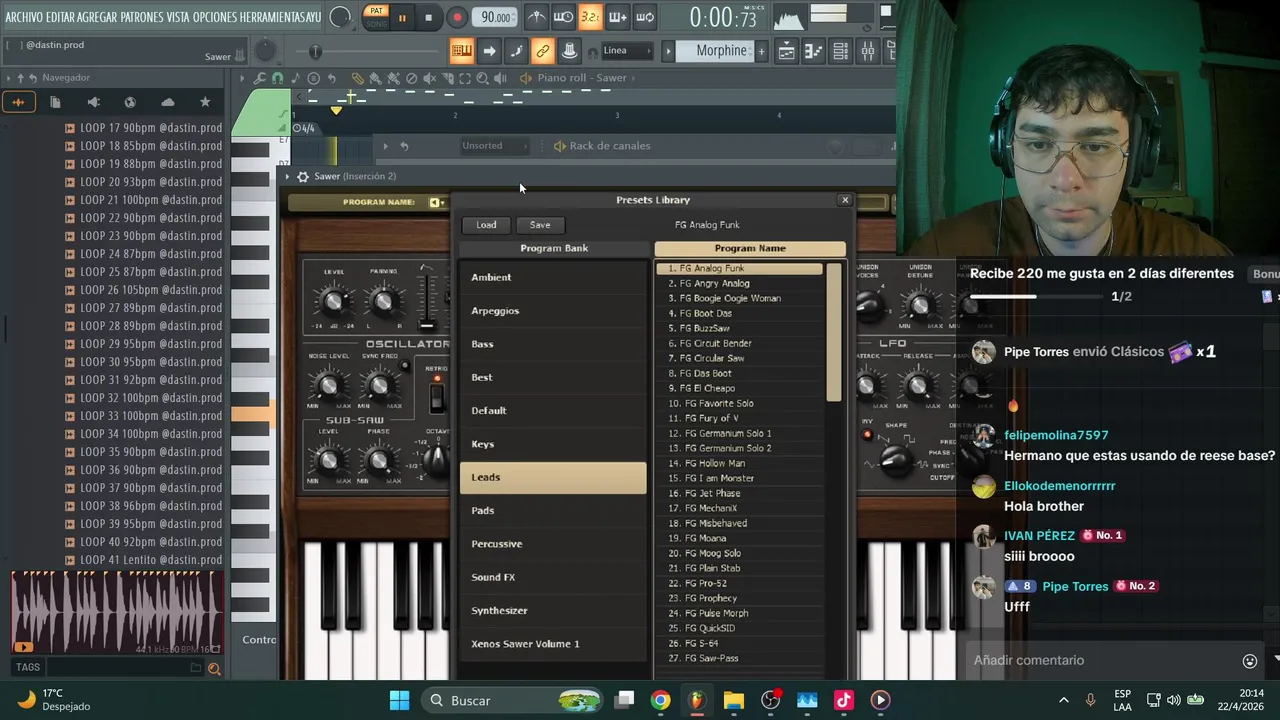1280x720 pixels.
Task: Open the Linea snap dropdown
Action: point(626,51)
